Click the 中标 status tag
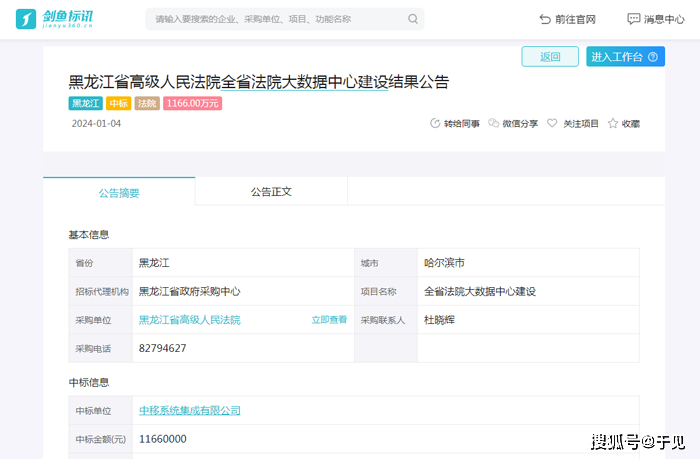 click(x=118, y=103)
